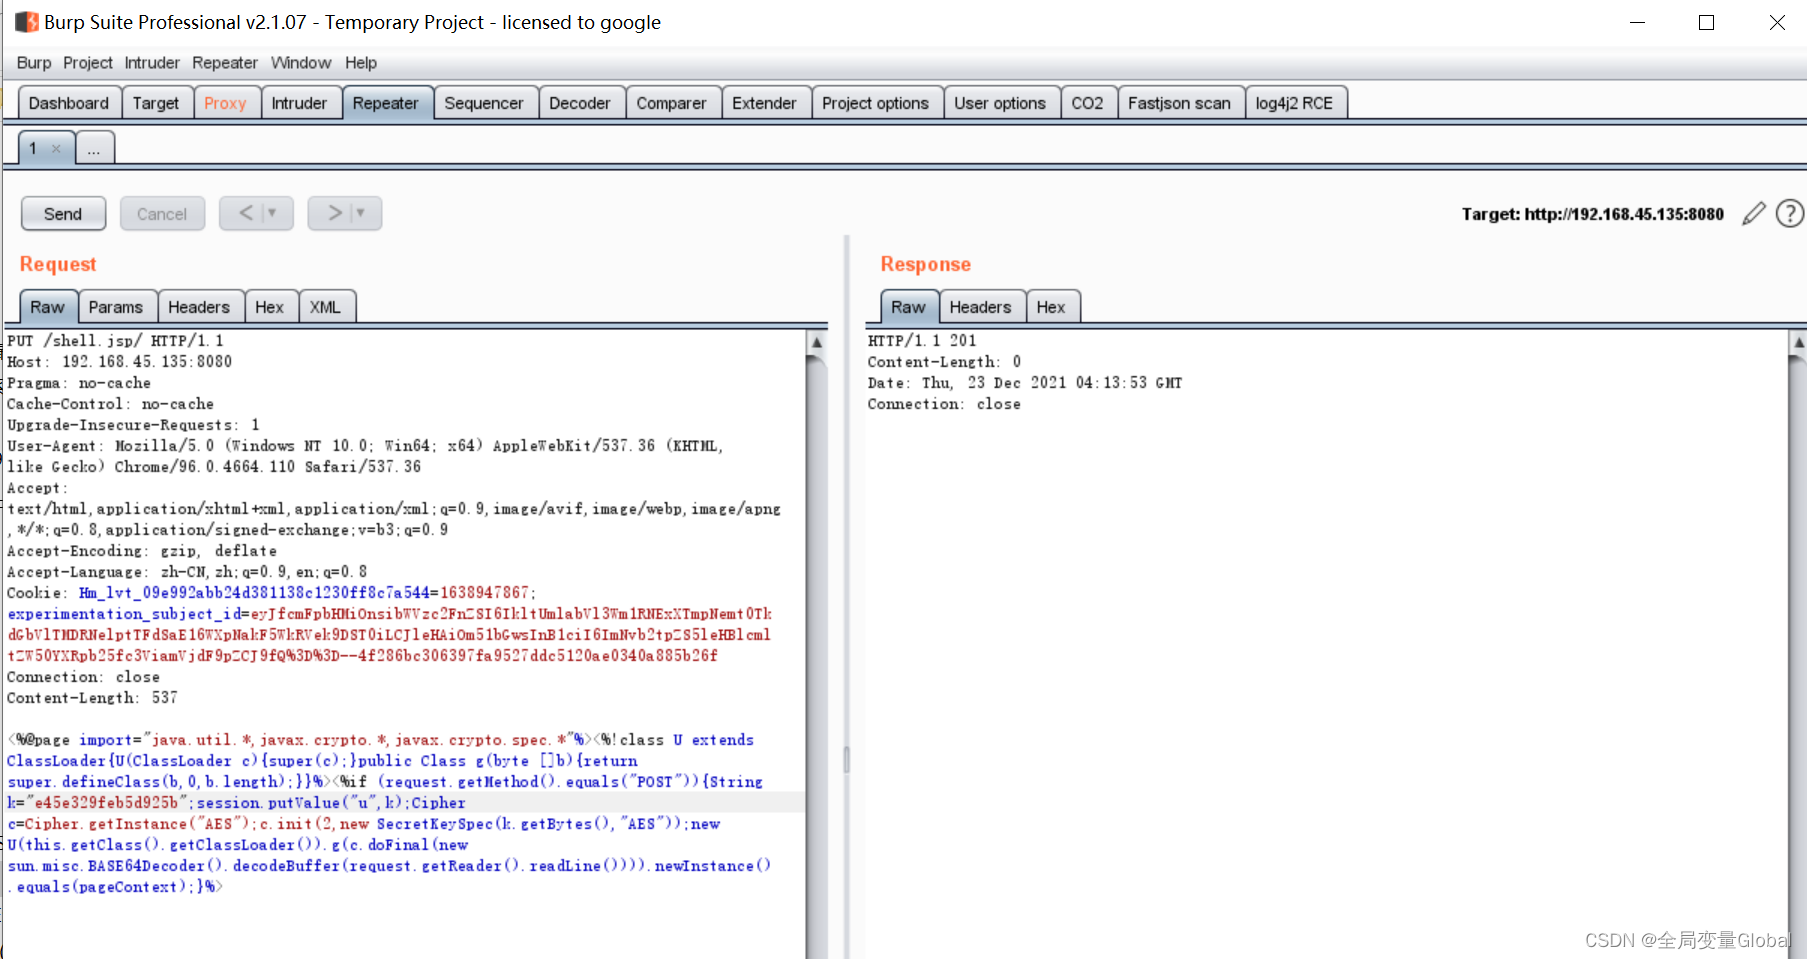
Task: Click the Burp Suite logo icon in title bar
Action: [x=27, y=22]
